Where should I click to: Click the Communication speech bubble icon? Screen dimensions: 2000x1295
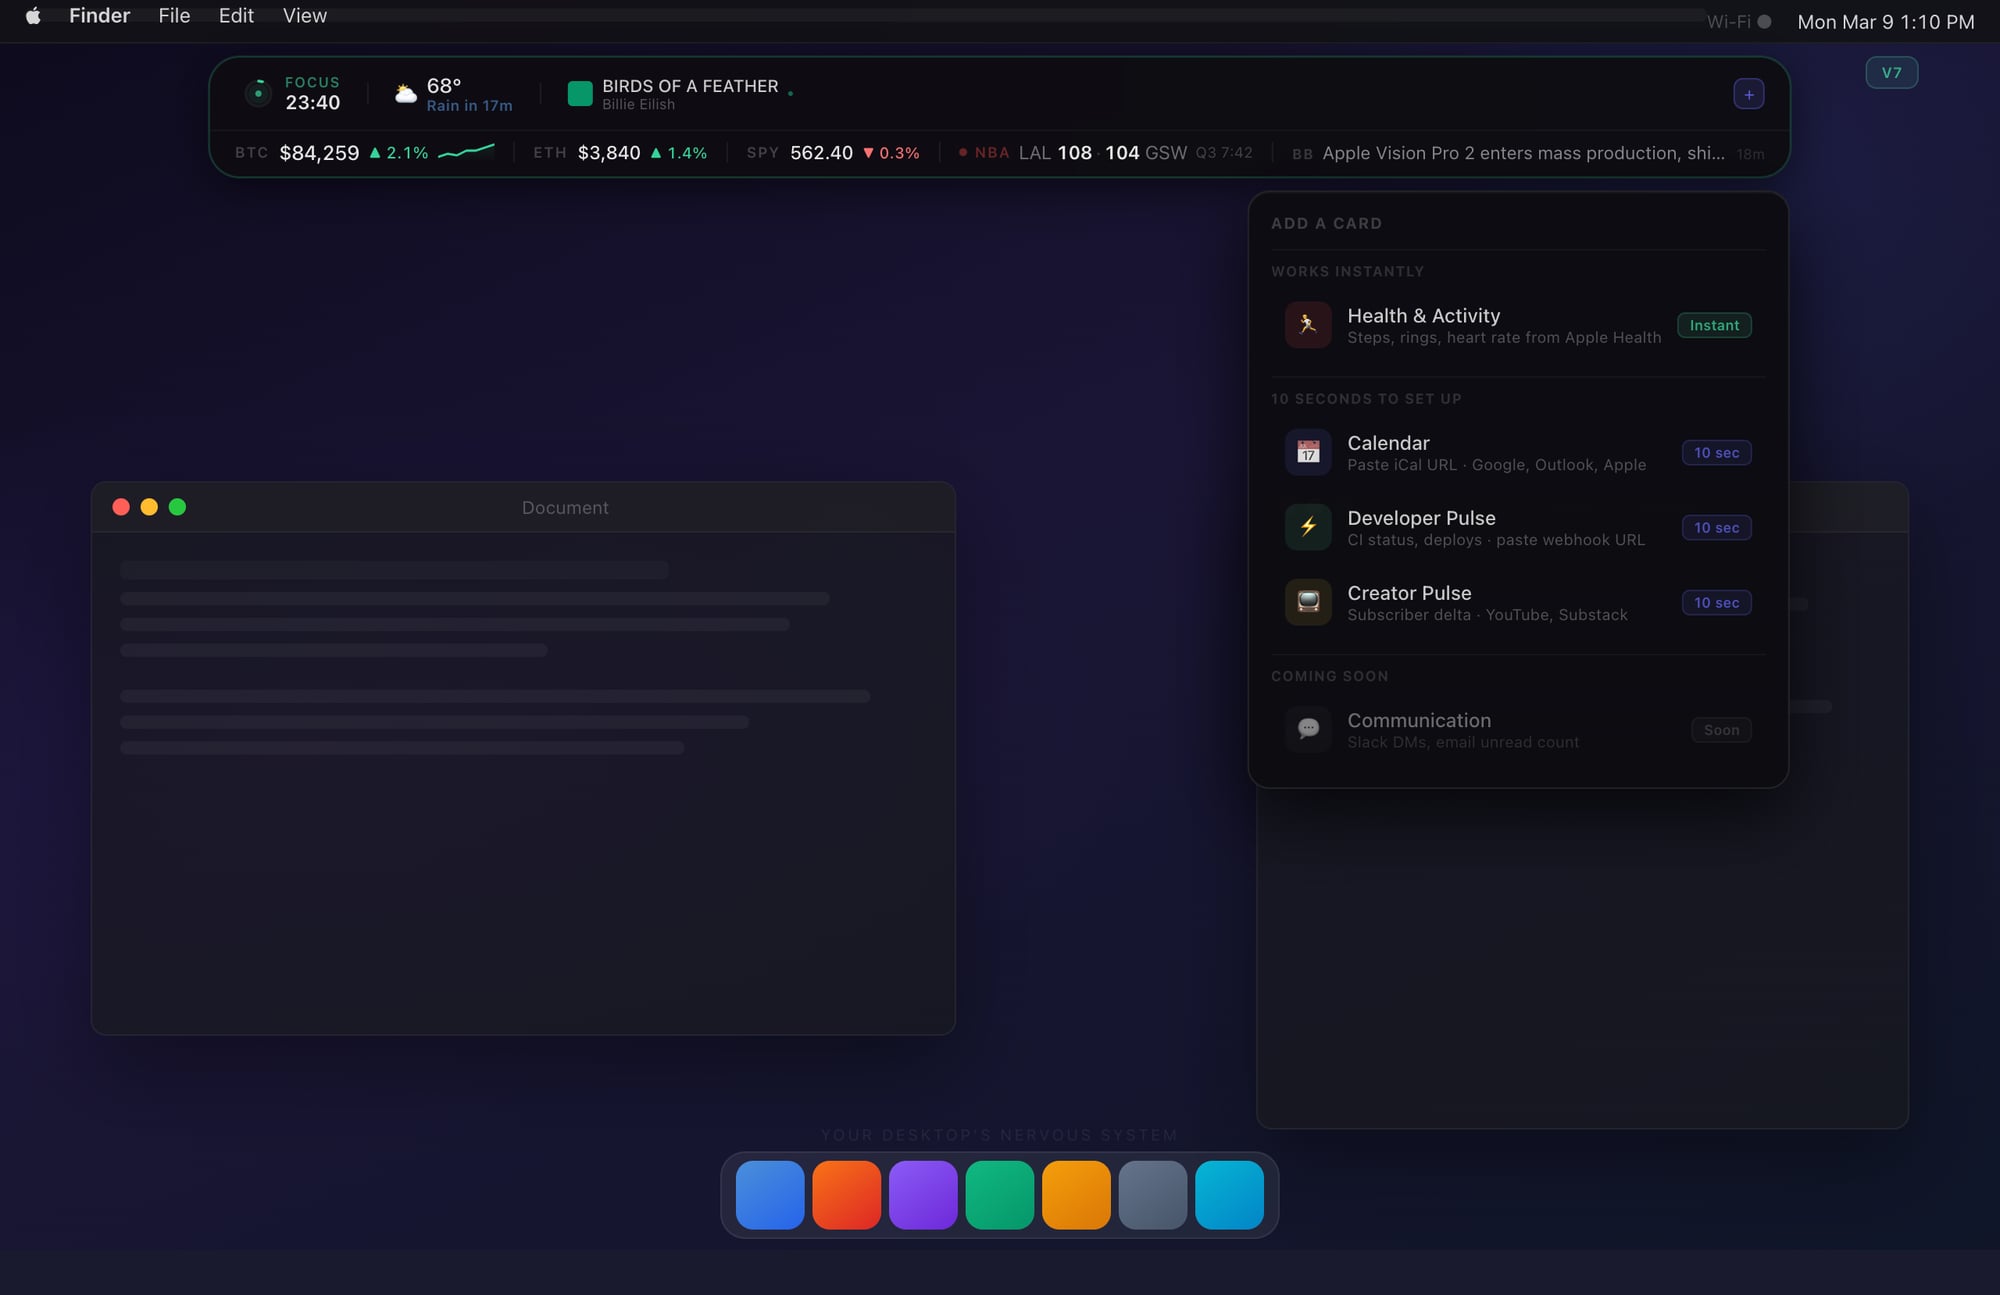(1307, 729)
